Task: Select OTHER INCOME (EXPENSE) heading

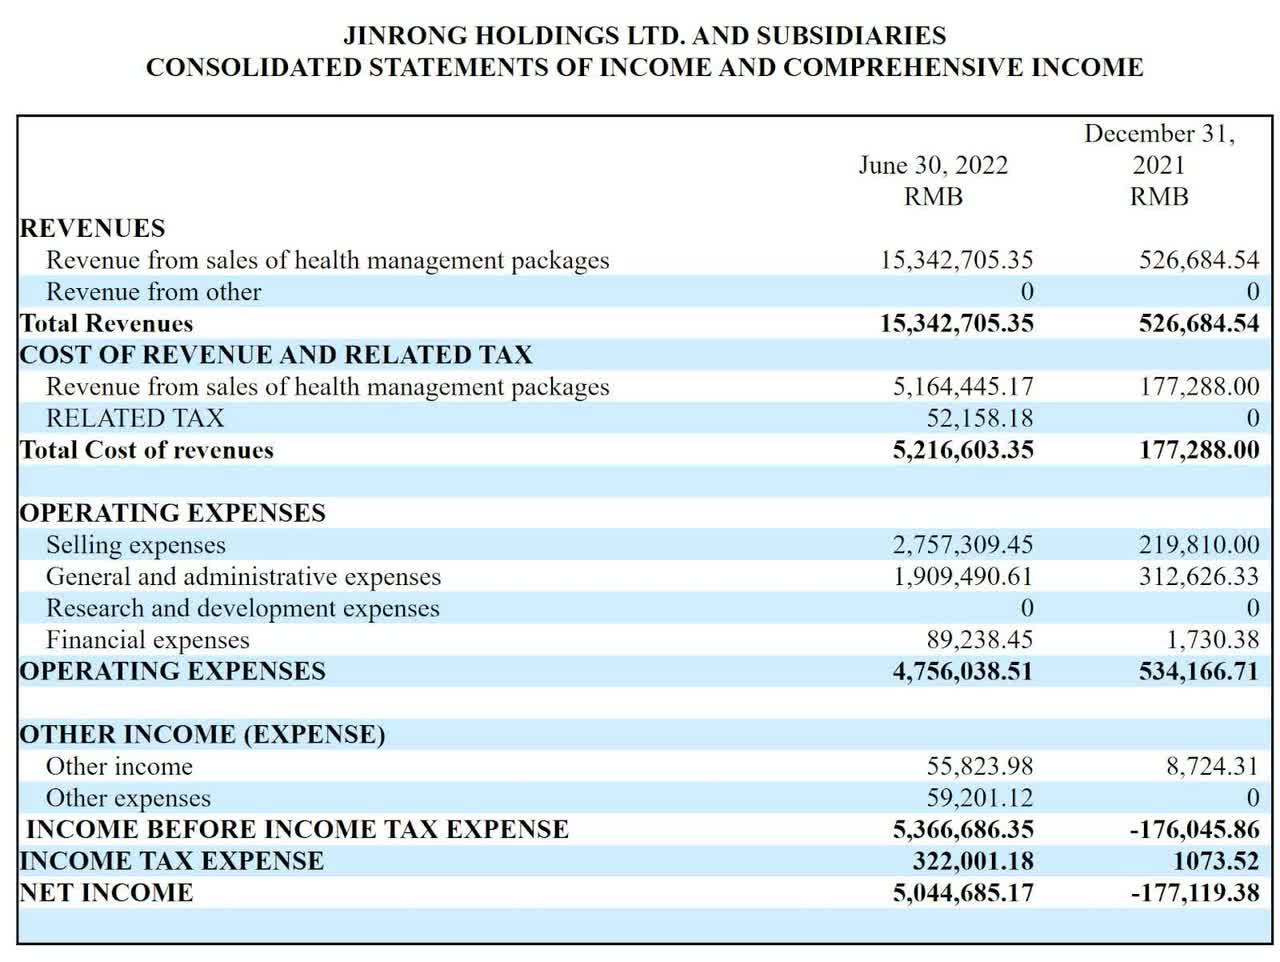Action: (202, 735)
